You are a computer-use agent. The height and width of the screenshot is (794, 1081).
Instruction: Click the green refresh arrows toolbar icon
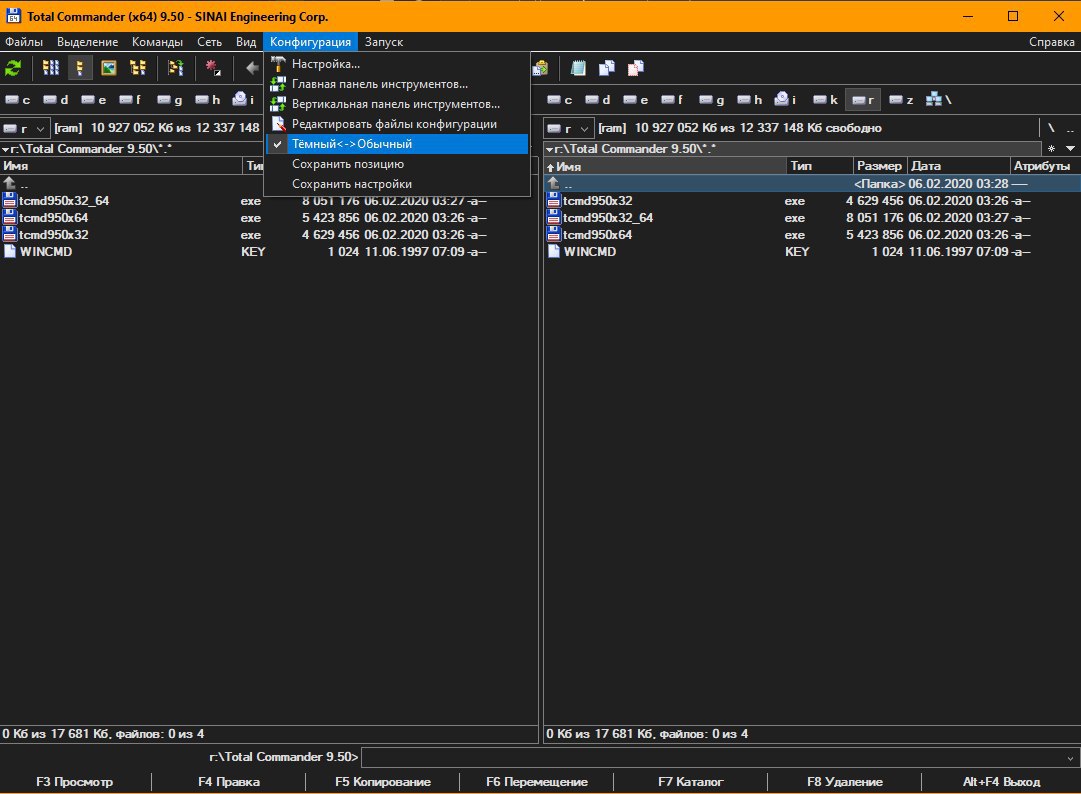coord(13,68)
